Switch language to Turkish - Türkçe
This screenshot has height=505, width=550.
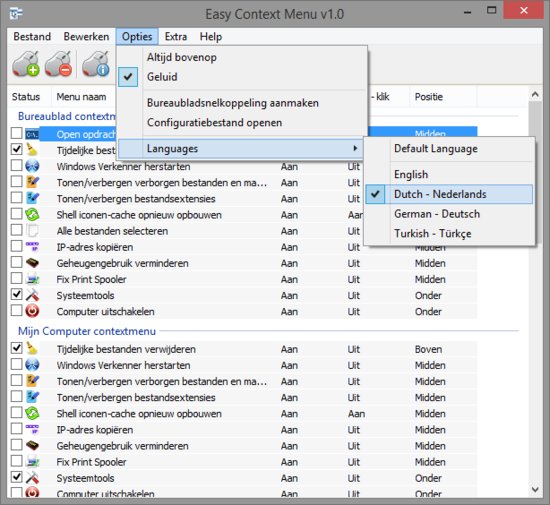click(x=449, y=233)
